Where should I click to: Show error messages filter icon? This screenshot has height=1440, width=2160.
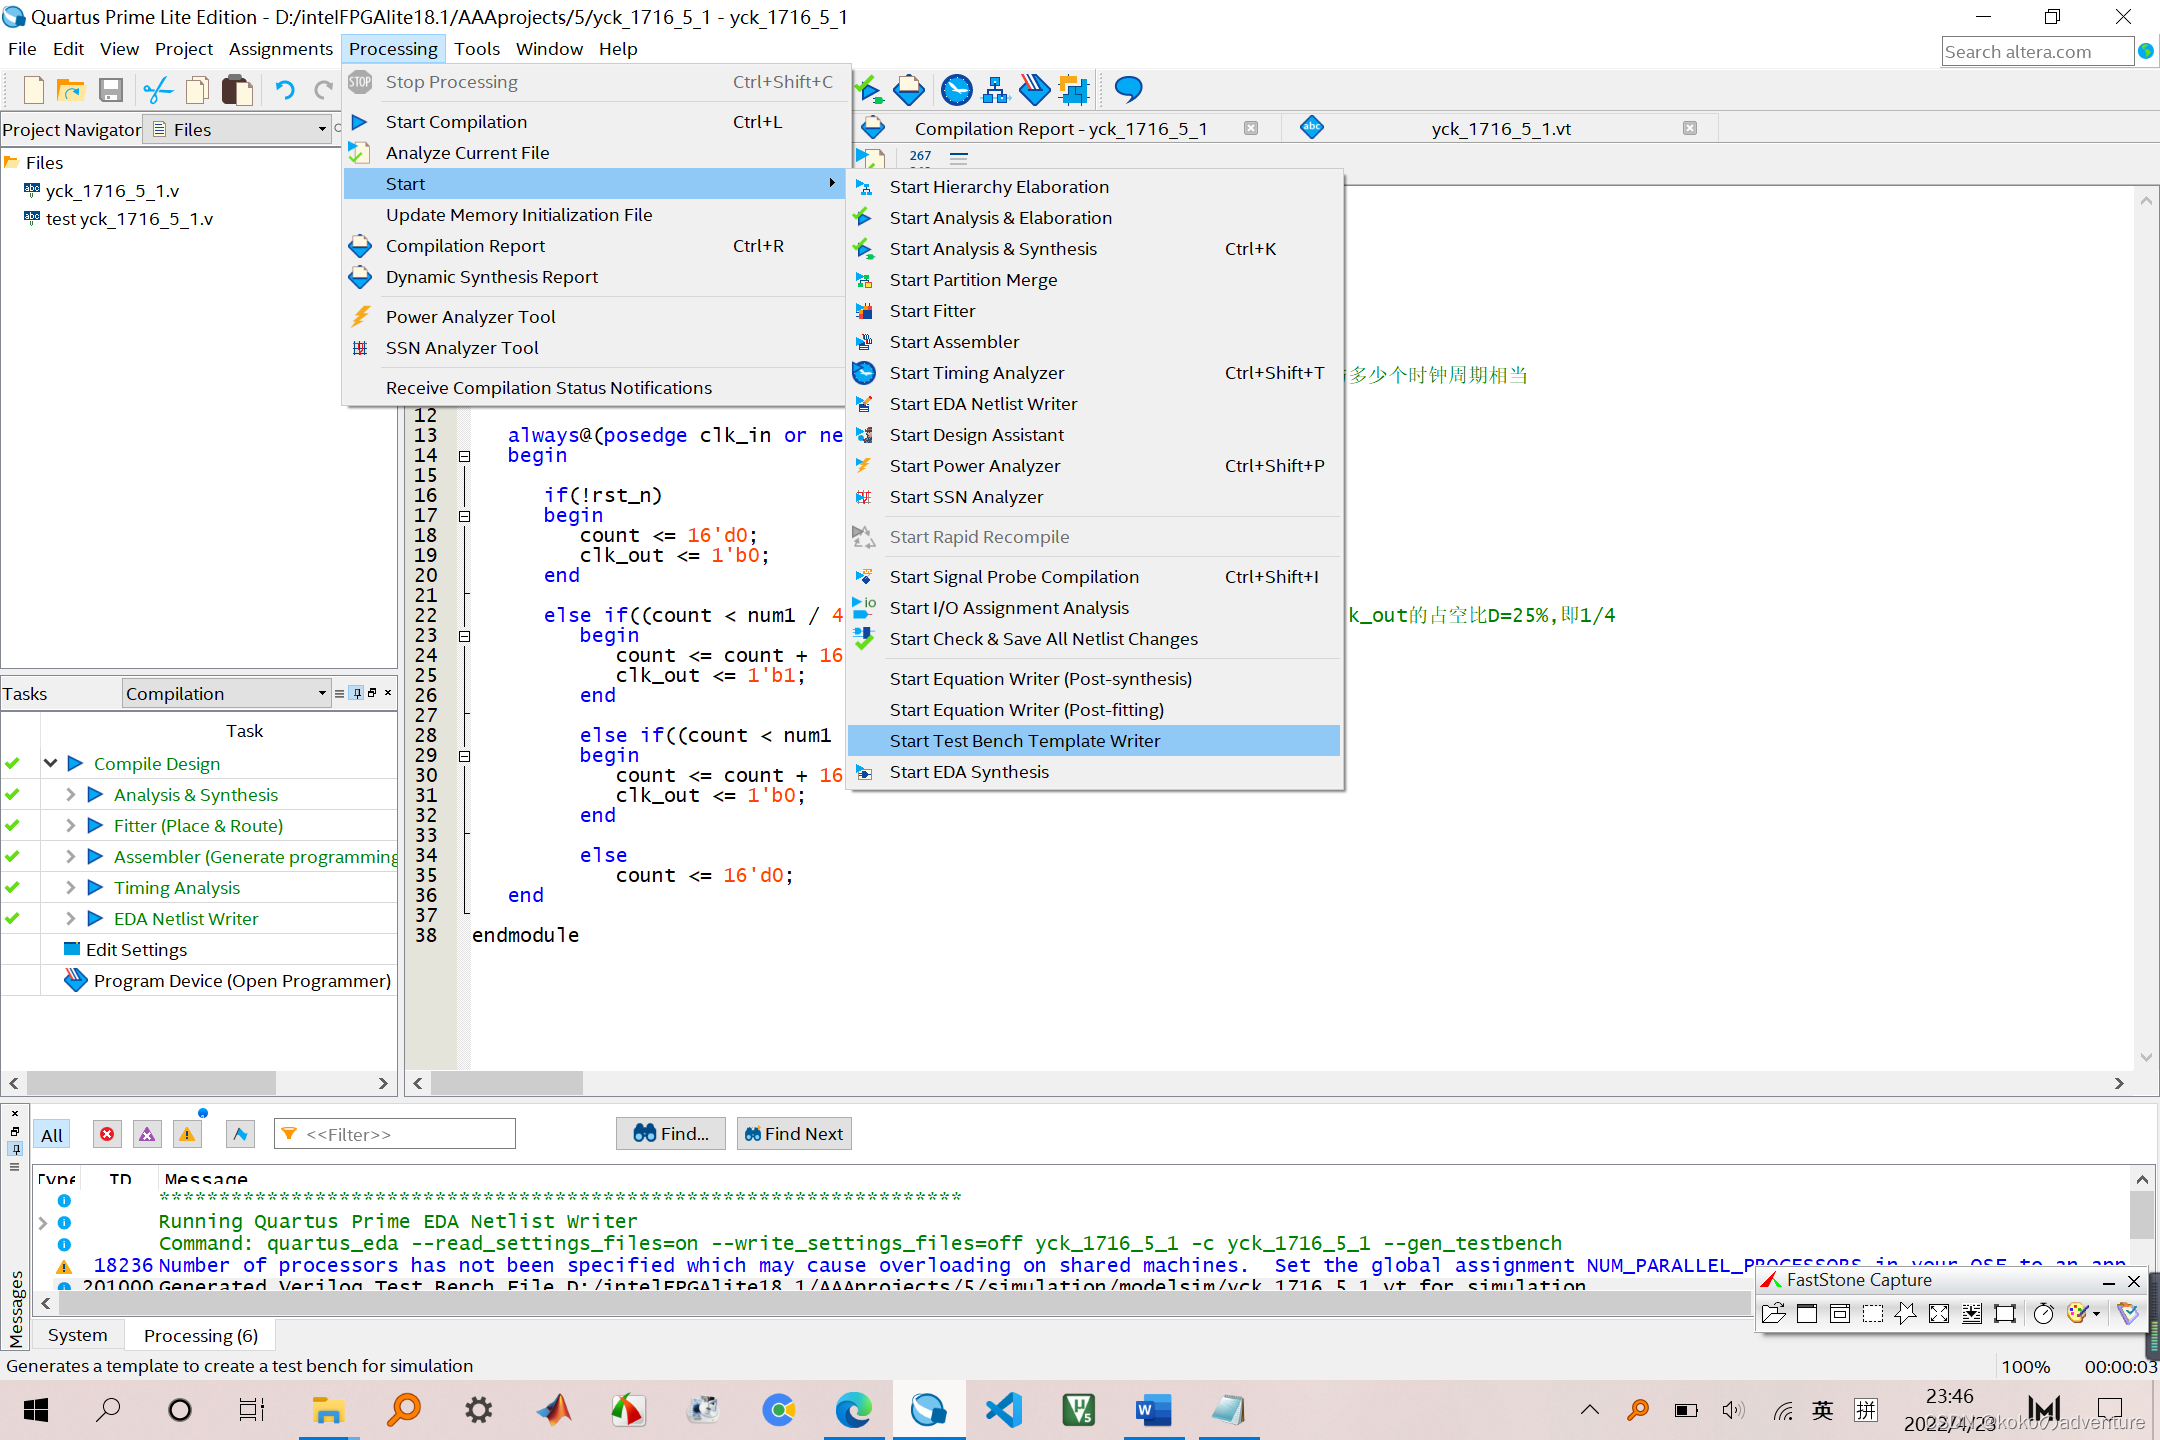[107, 1134]
